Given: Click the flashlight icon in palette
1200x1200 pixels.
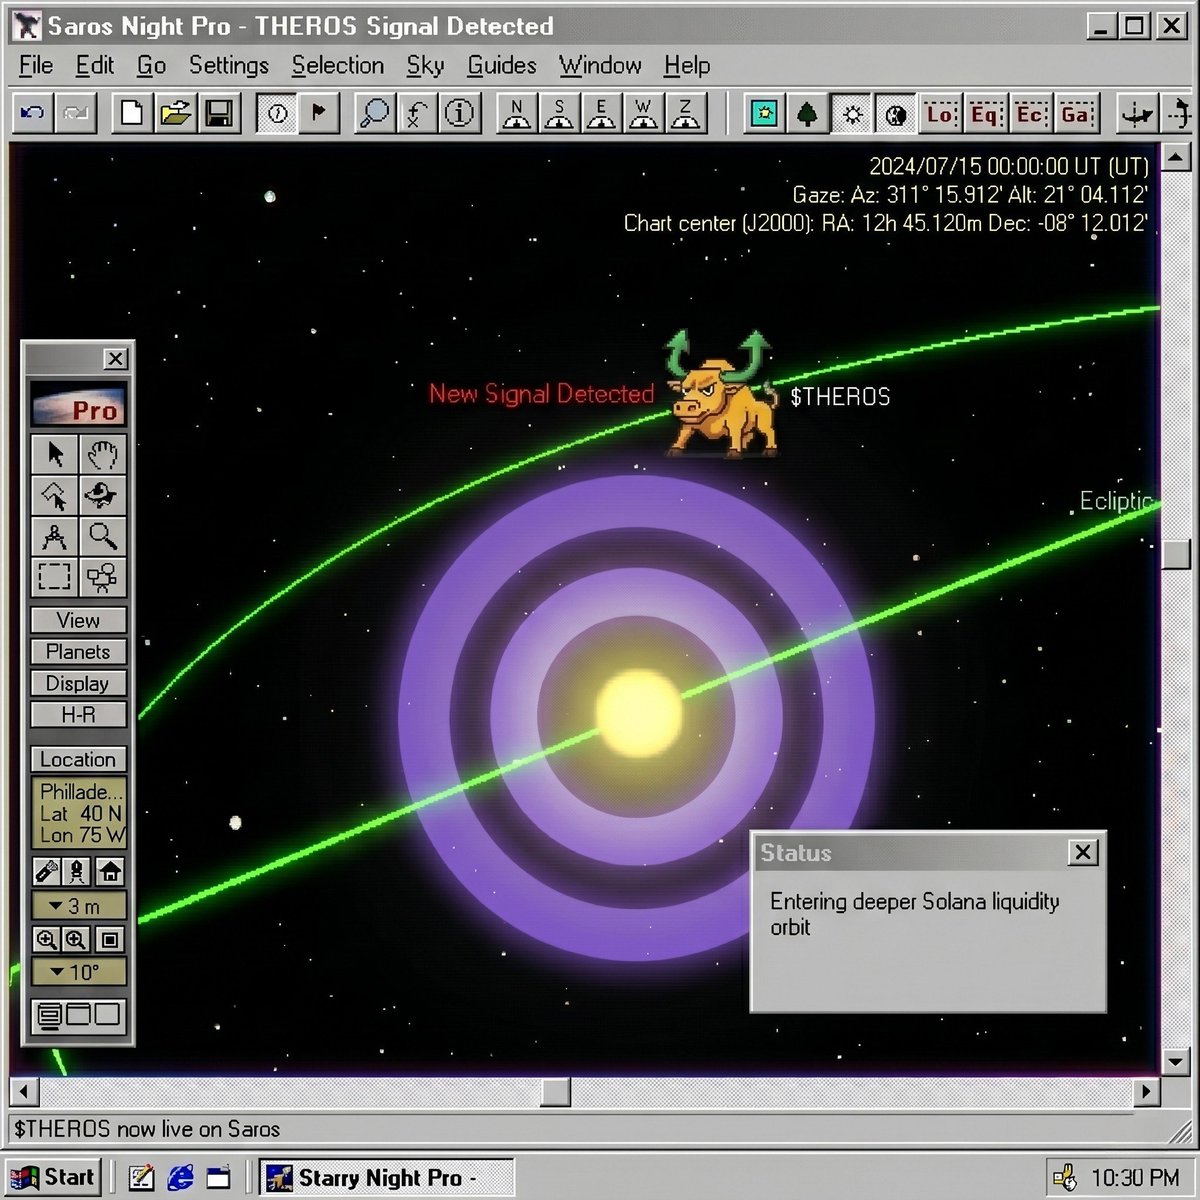Looking at the screenshot, I should pos(46,872).
